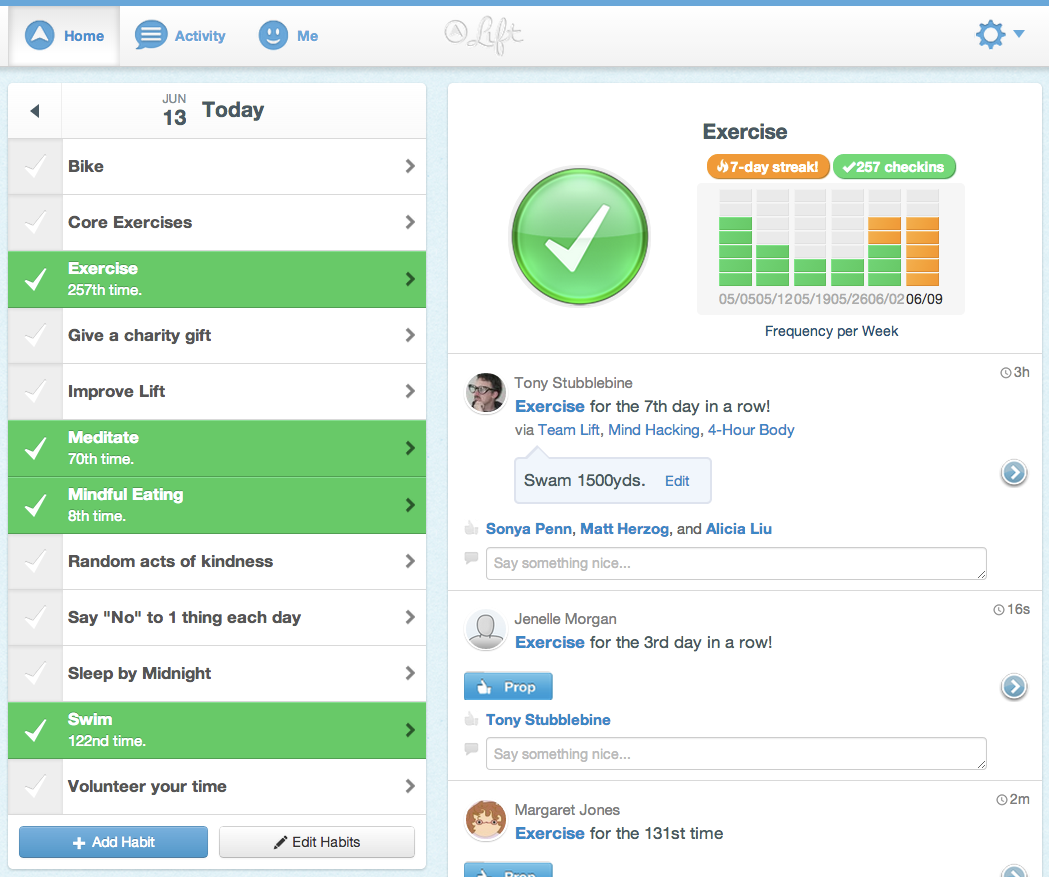Click comment field under Jenelle Morgan's post
This screenshot has height=877, width=1049.
(736, 754)
